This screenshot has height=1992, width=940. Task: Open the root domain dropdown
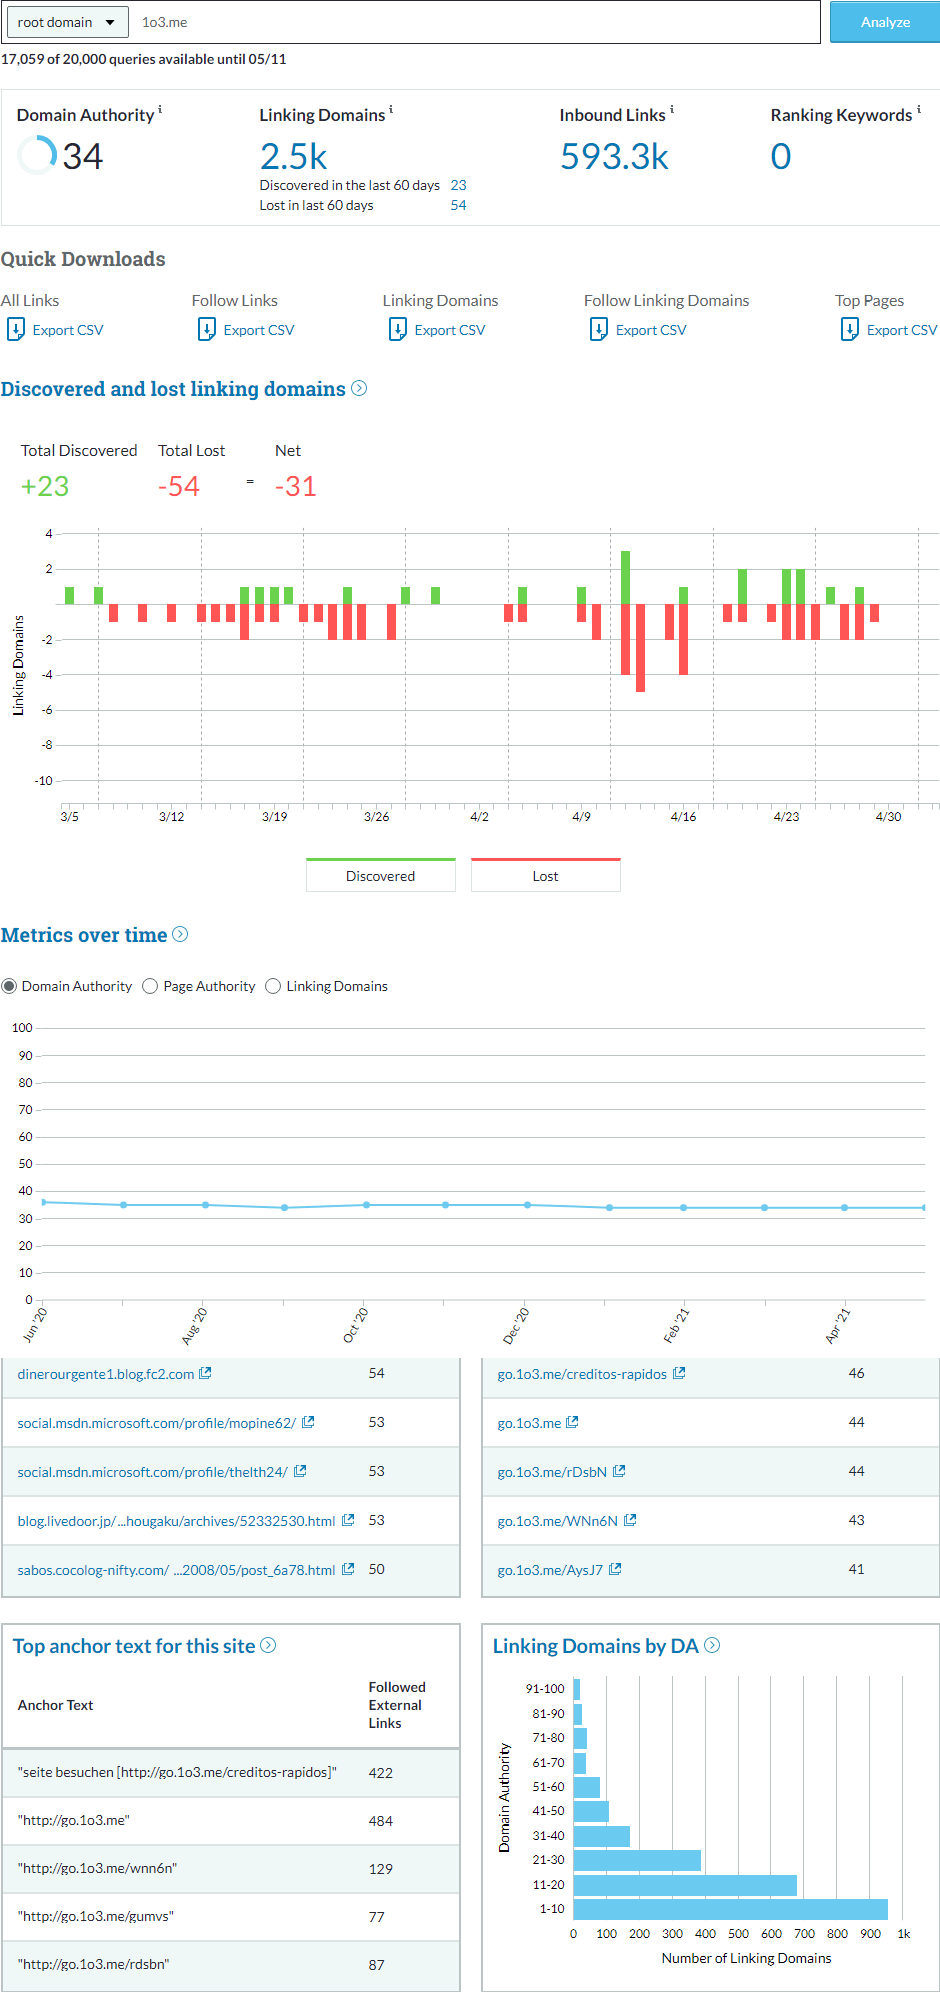[67, 22]
